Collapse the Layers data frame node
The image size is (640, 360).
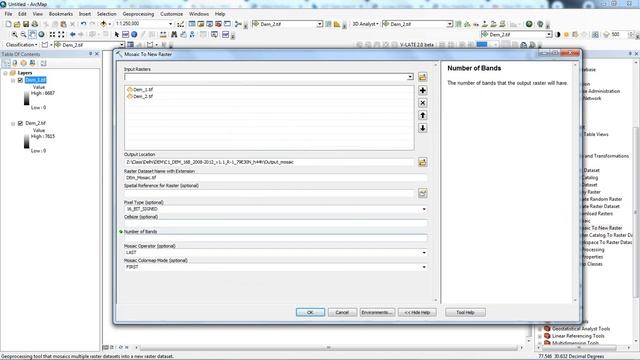5,73
